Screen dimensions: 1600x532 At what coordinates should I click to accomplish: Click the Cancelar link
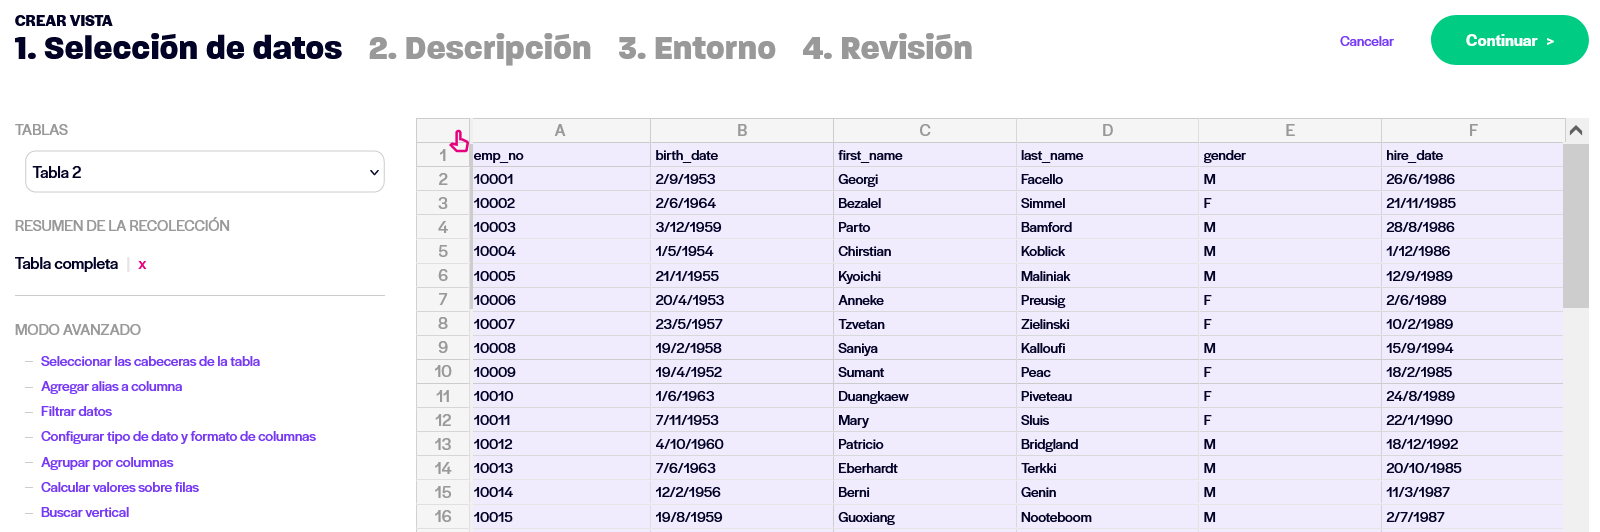coord(1366,41)
